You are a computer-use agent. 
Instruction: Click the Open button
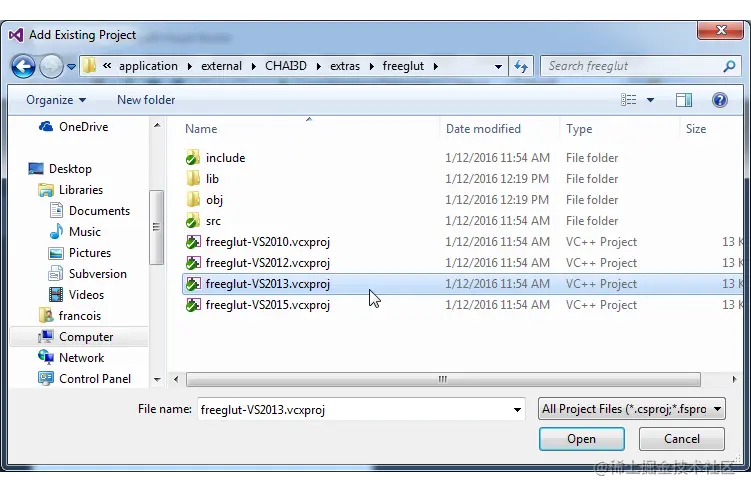pyautogui.click(x=581, y=439)
